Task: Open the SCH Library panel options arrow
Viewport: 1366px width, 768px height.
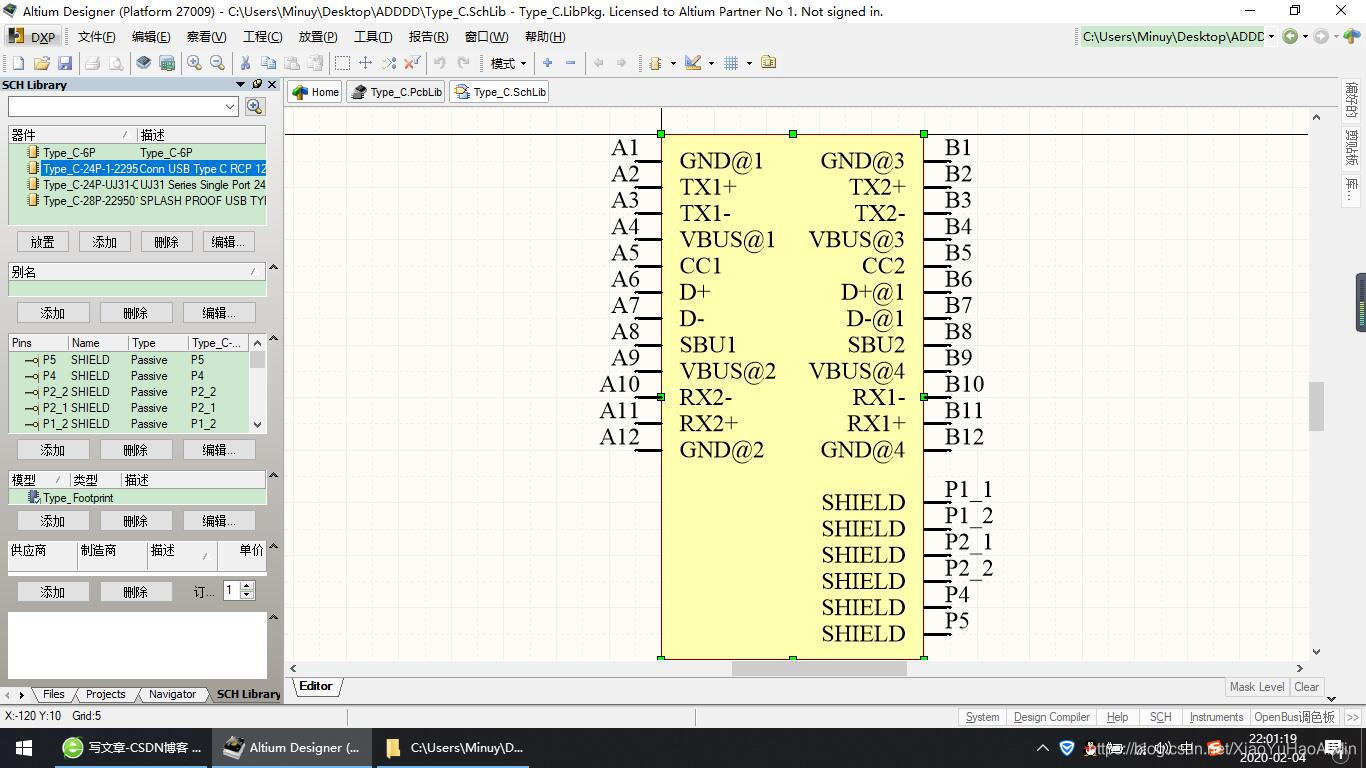Action: click(240, 85)
